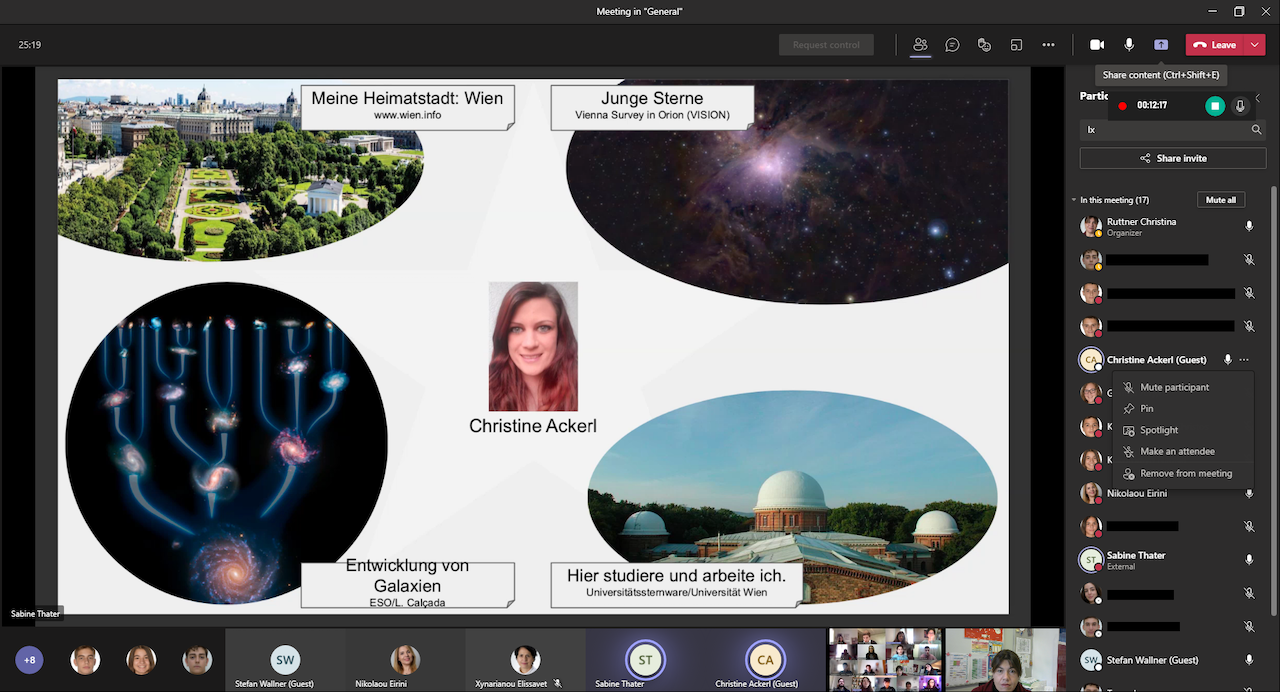Click the Share content icon

tap(1161, 45)
